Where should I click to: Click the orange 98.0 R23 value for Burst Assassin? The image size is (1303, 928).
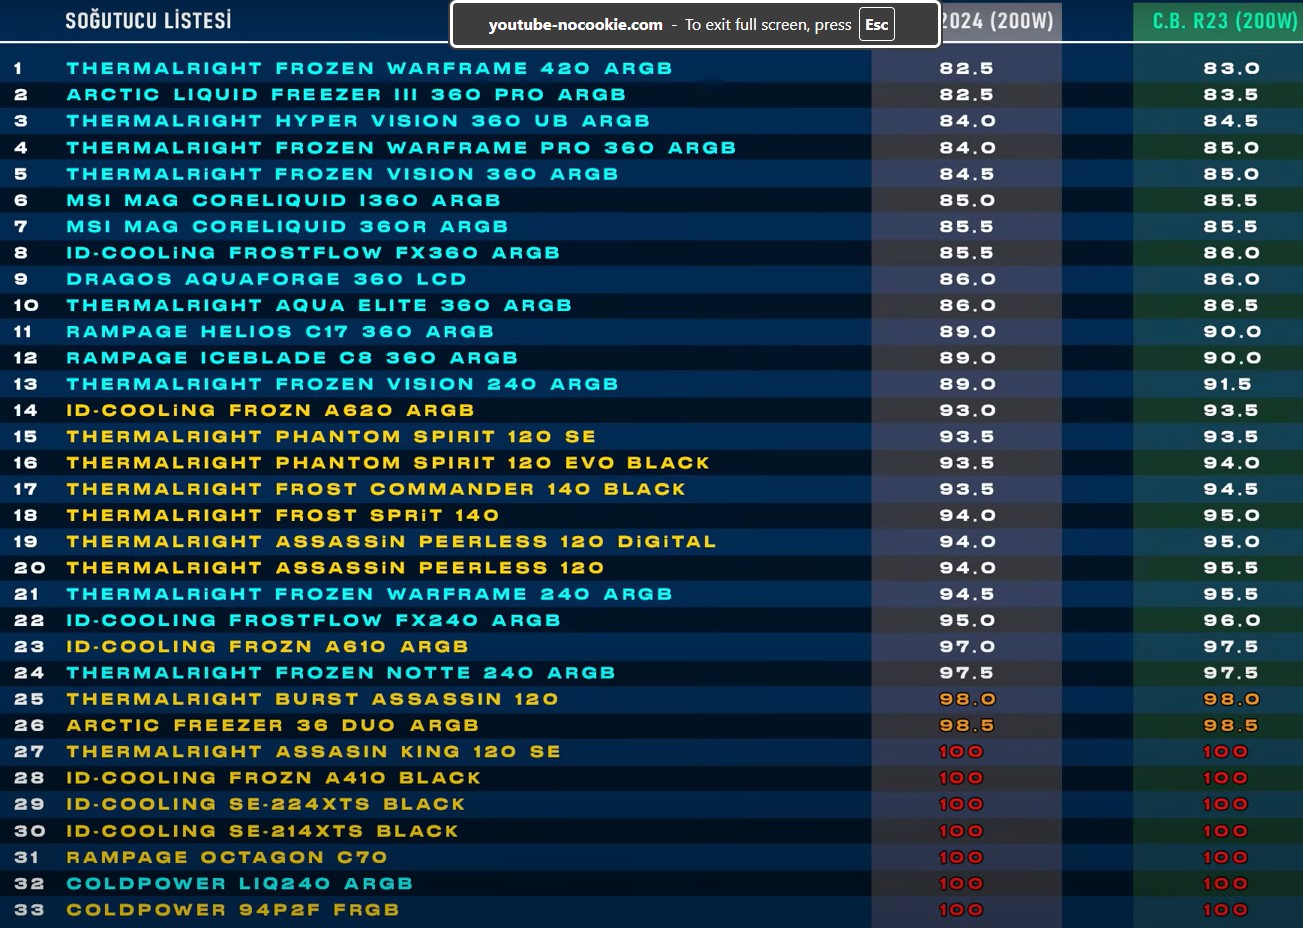1232,699
